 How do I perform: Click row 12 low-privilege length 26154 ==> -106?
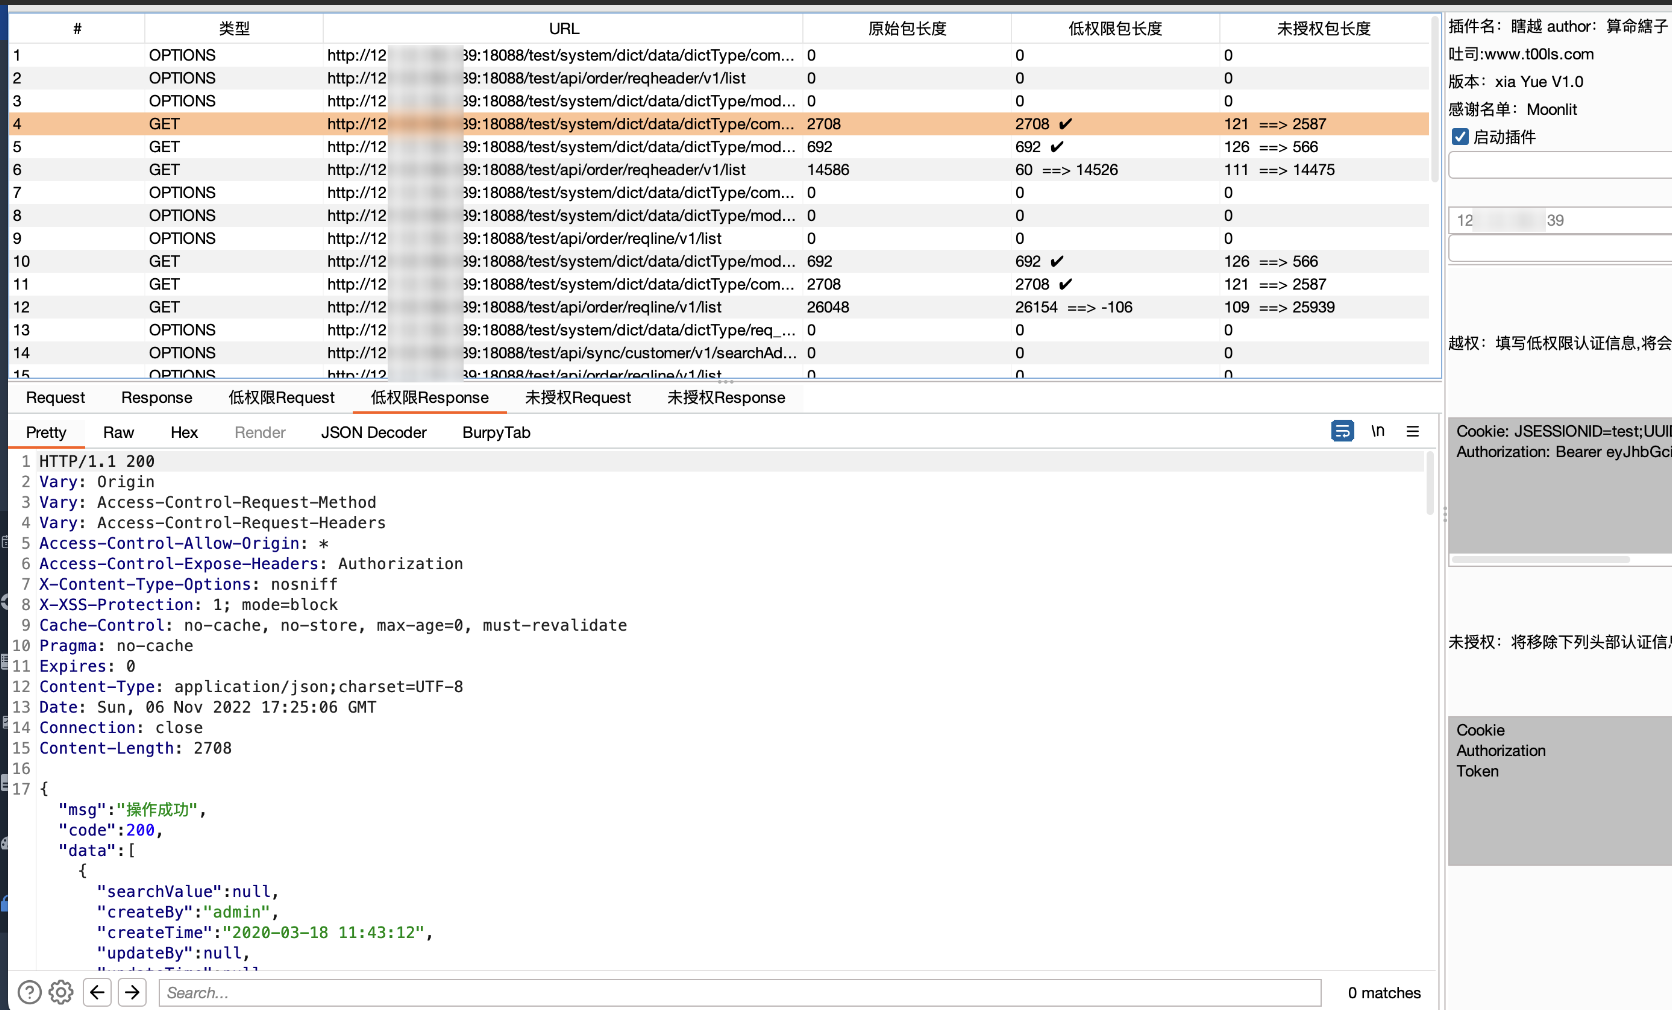click(1074, 307)
